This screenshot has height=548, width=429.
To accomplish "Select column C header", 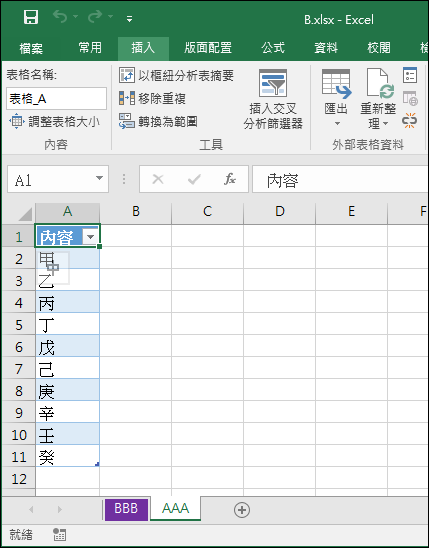I will (208, 211).
